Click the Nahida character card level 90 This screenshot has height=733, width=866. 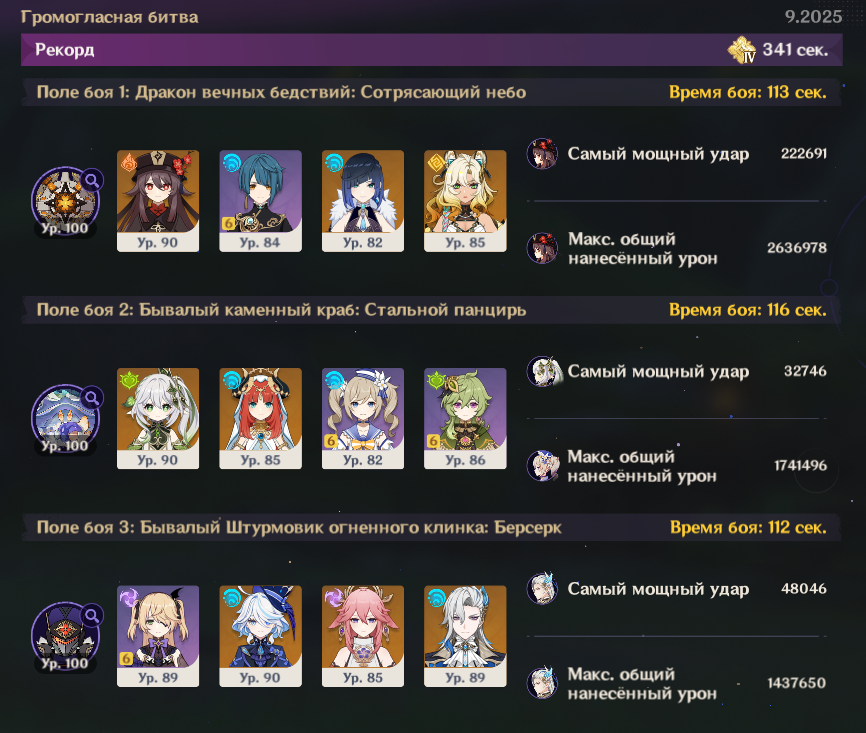pos(158,419)
